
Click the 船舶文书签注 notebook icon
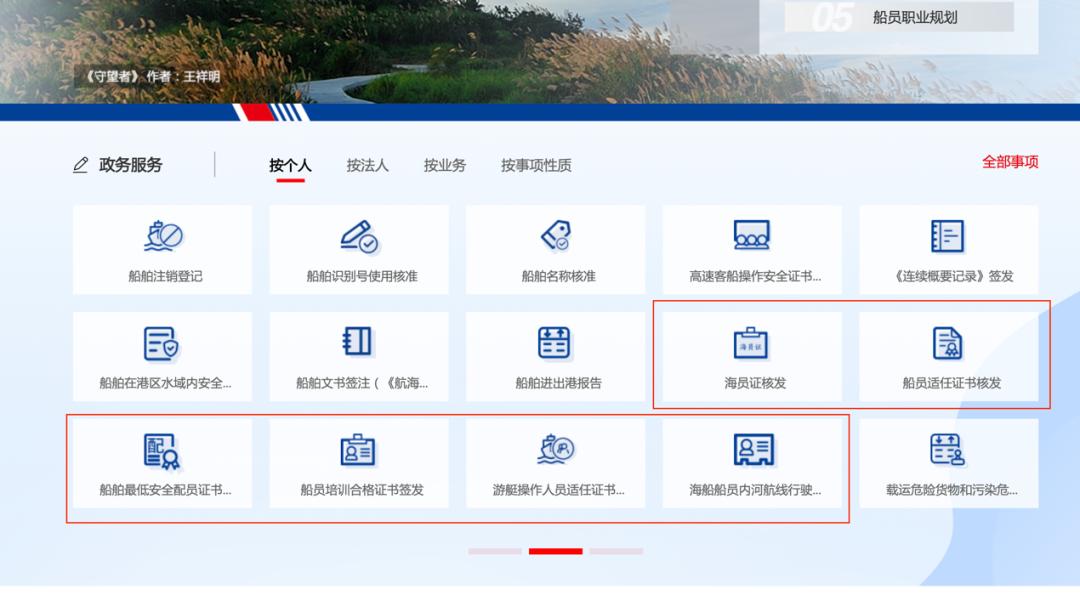pos(359,344)
